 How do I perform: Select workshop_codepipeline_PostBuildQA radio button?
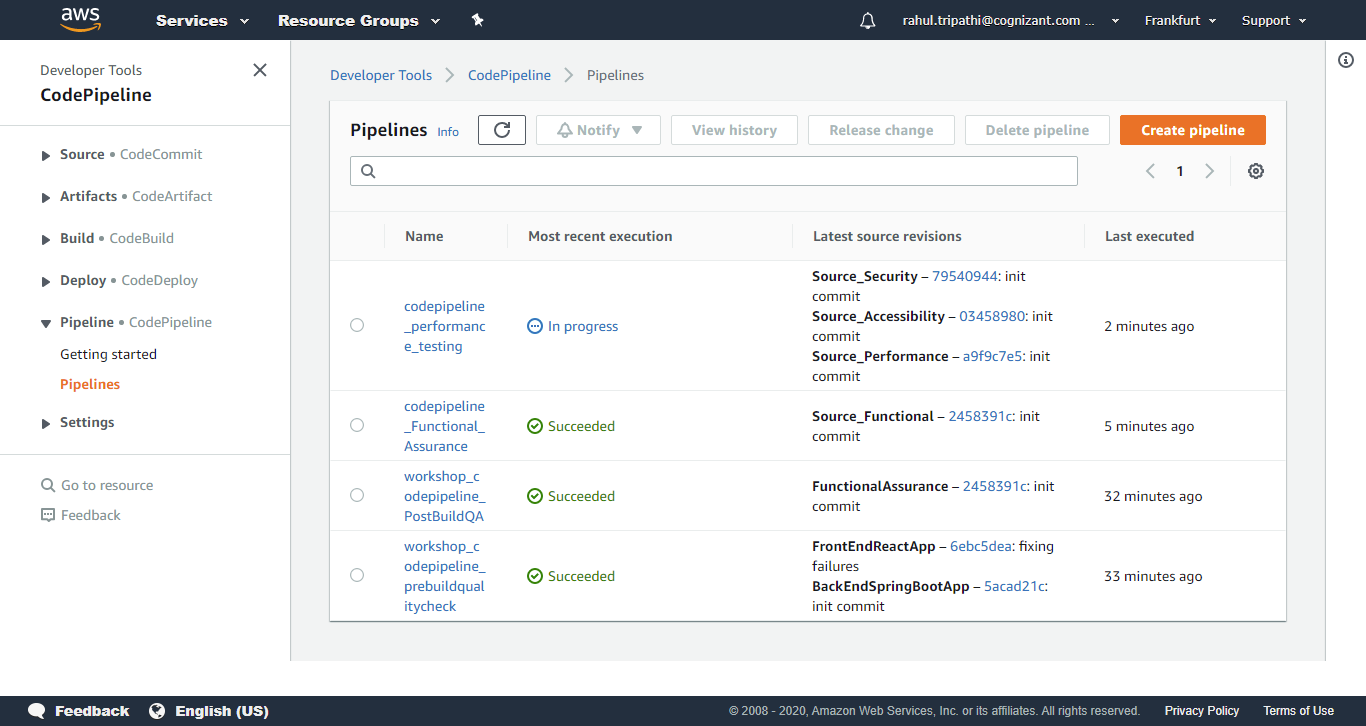click(357, 495)
